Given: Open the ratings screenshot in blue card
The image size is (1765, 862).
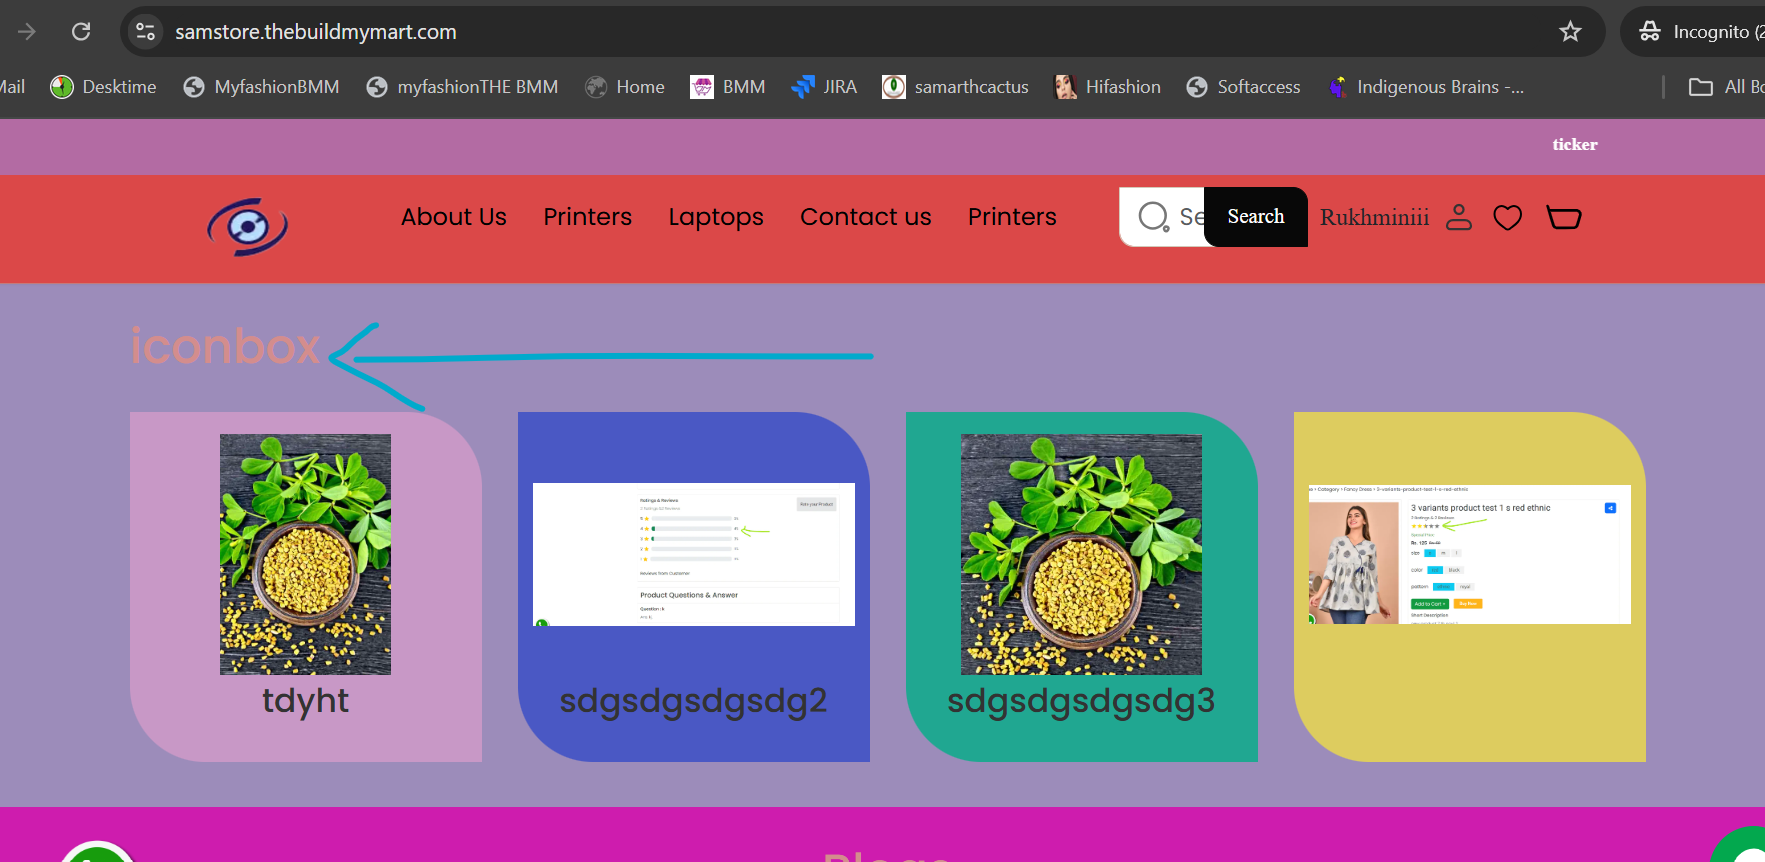Looking at the screenshot, I should [x=694, y=554].
